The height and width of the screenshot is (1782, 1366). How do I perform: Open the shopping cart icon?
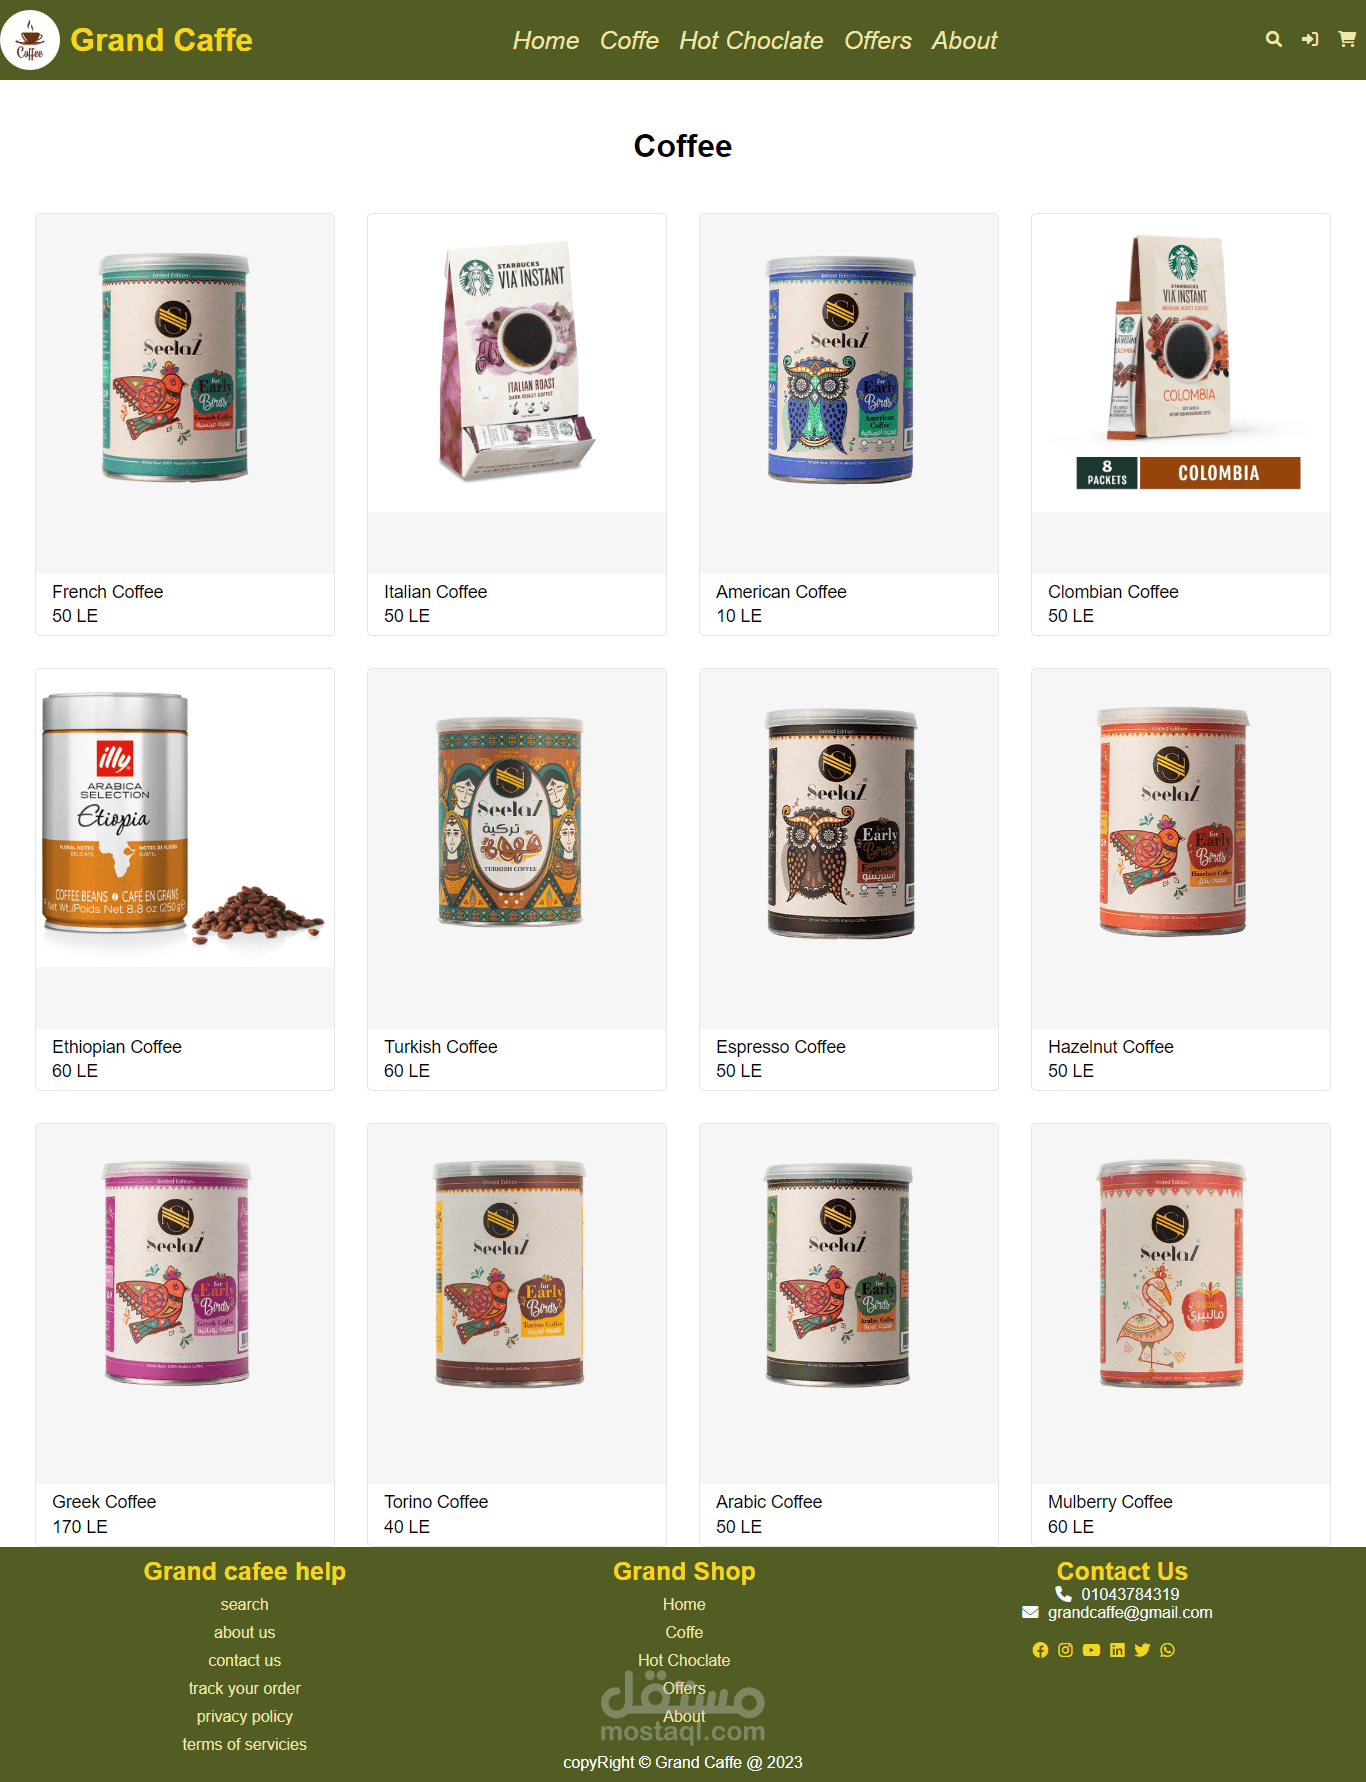tap(1347, 39)
